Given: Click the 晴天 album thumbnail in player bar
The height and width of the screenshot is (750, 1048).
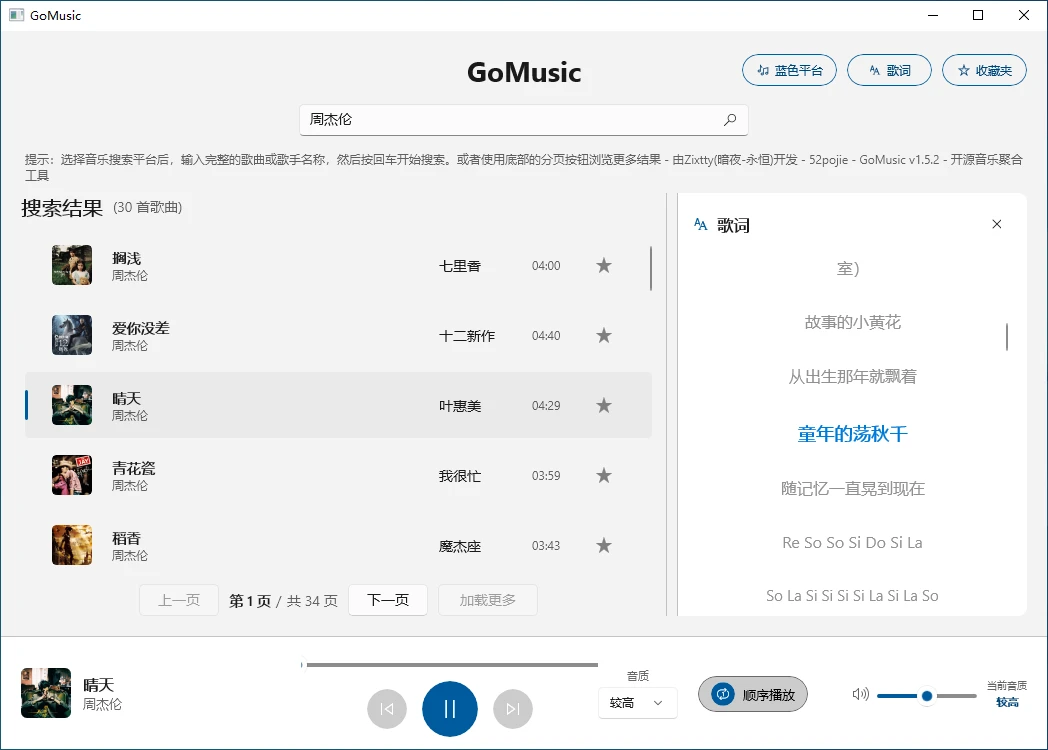Looking at the screenshot, I should tap(46, 693).
